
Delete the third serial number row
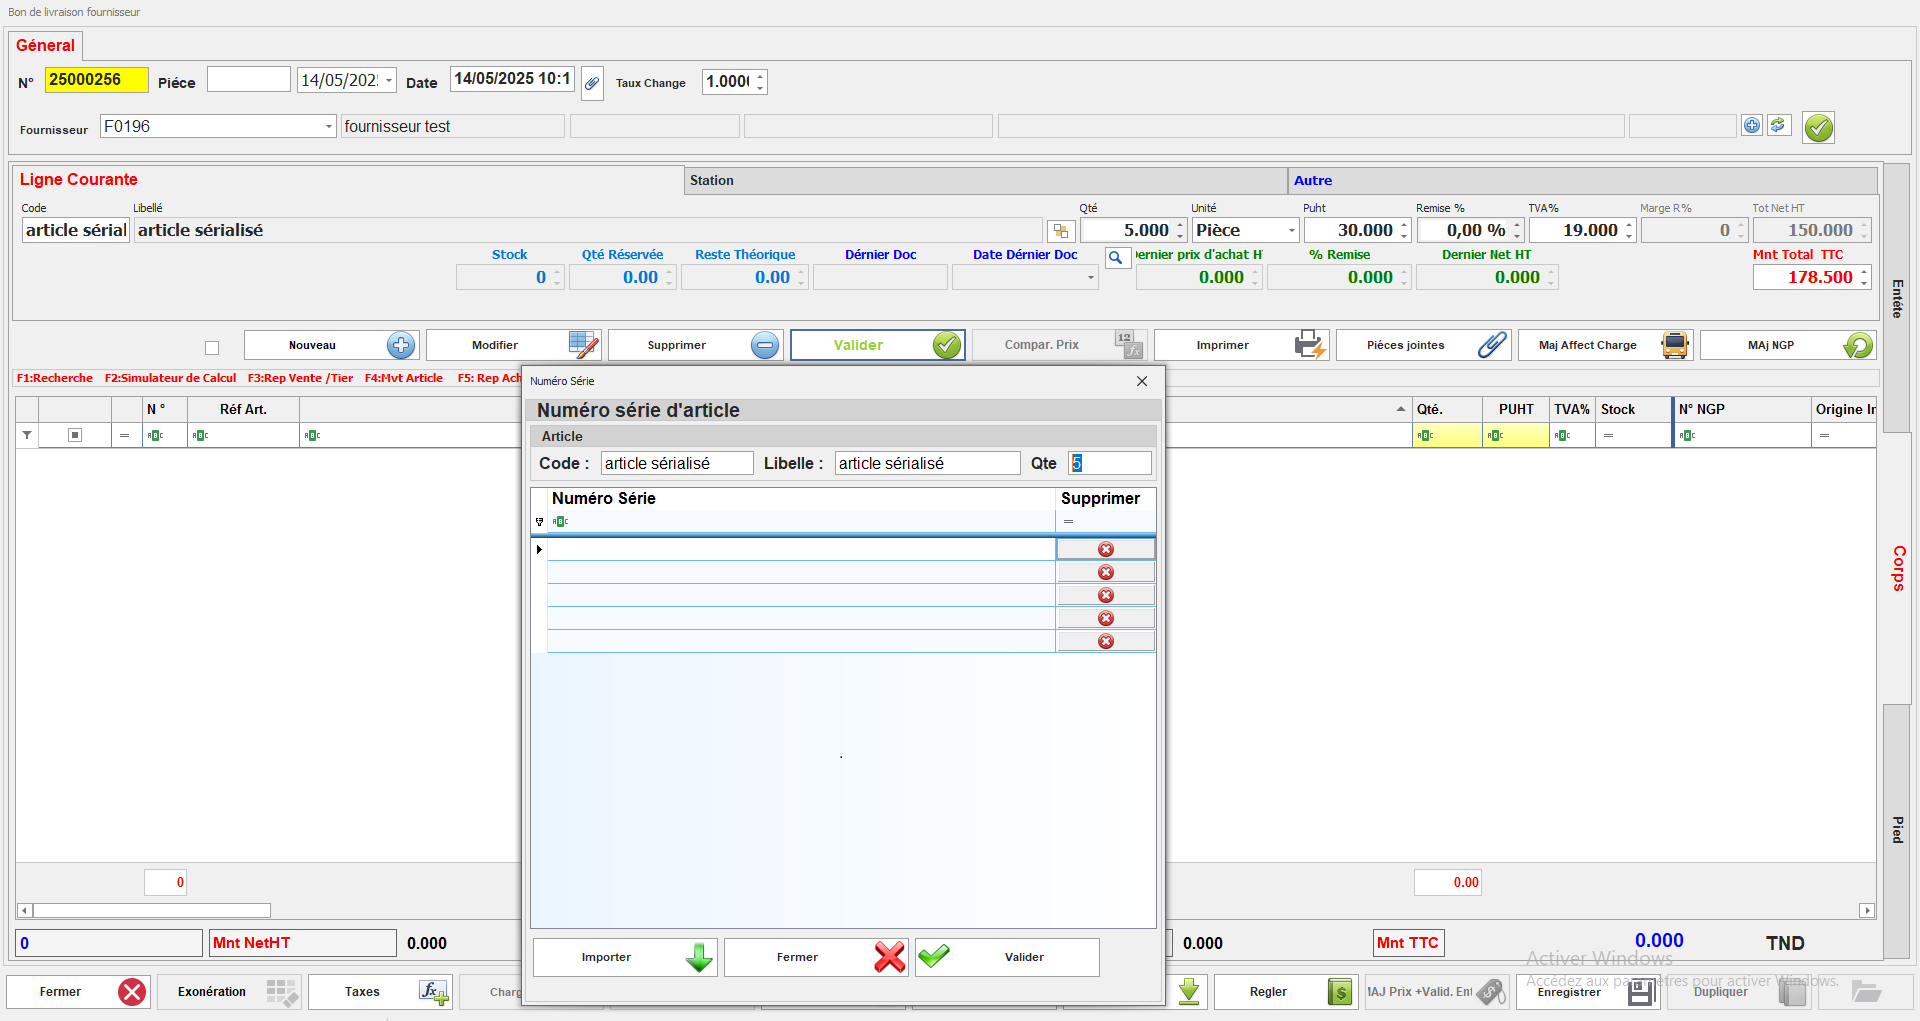1105,595
